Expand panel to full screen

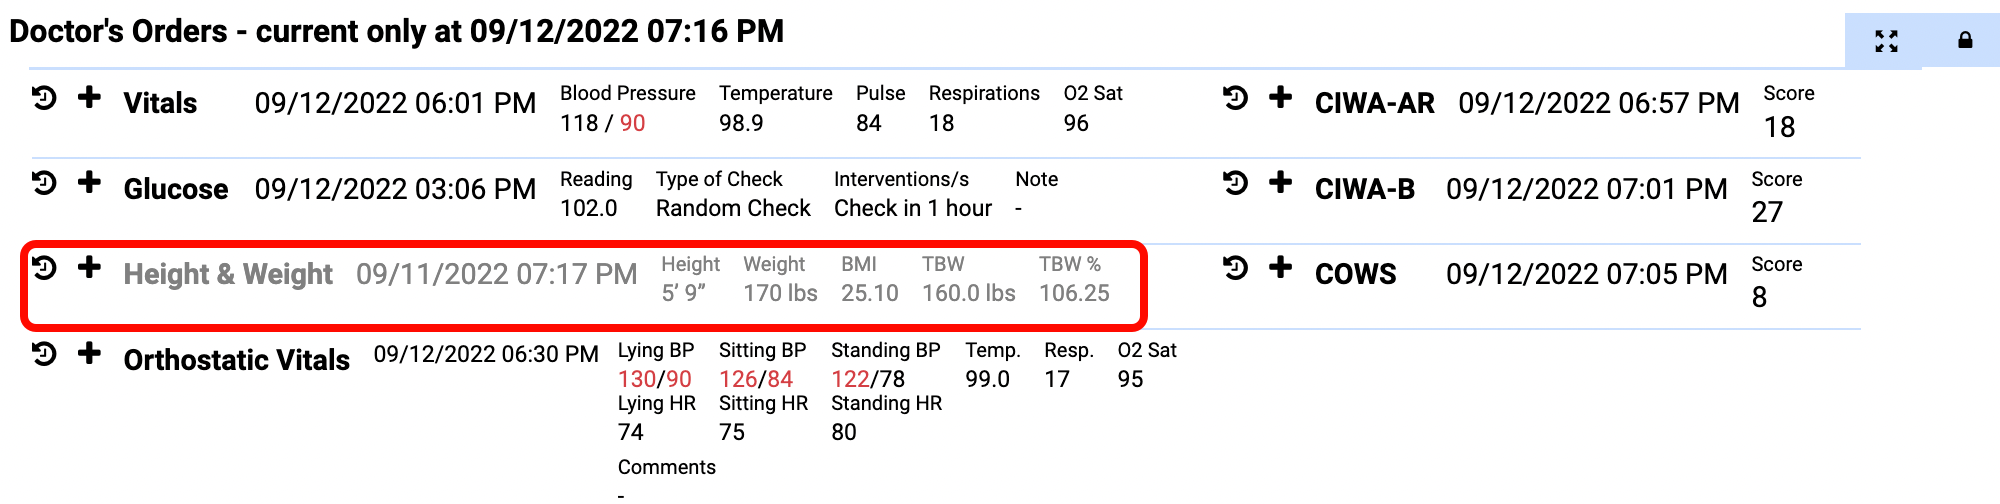point(1886,41)
